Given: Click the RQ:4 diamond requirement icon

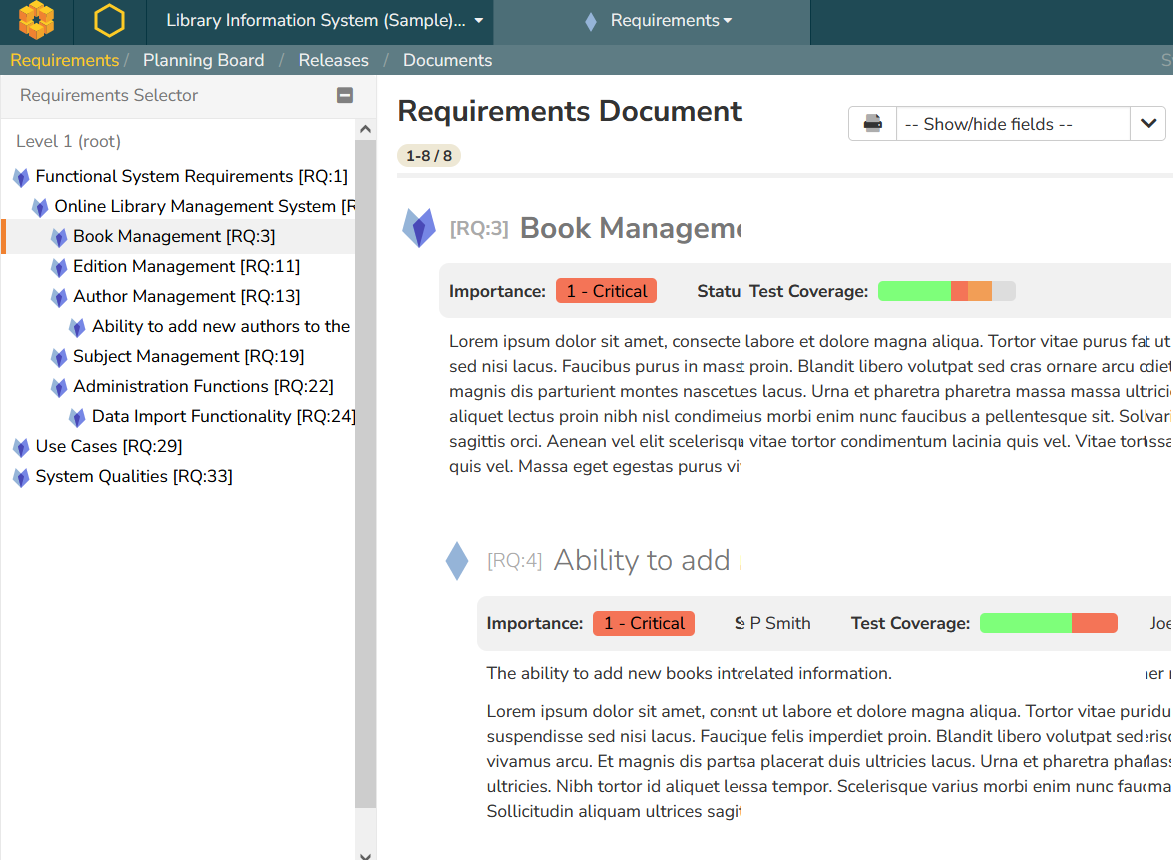Looking at the screenshot, I should pyautogui.click(x=457, y=561).
